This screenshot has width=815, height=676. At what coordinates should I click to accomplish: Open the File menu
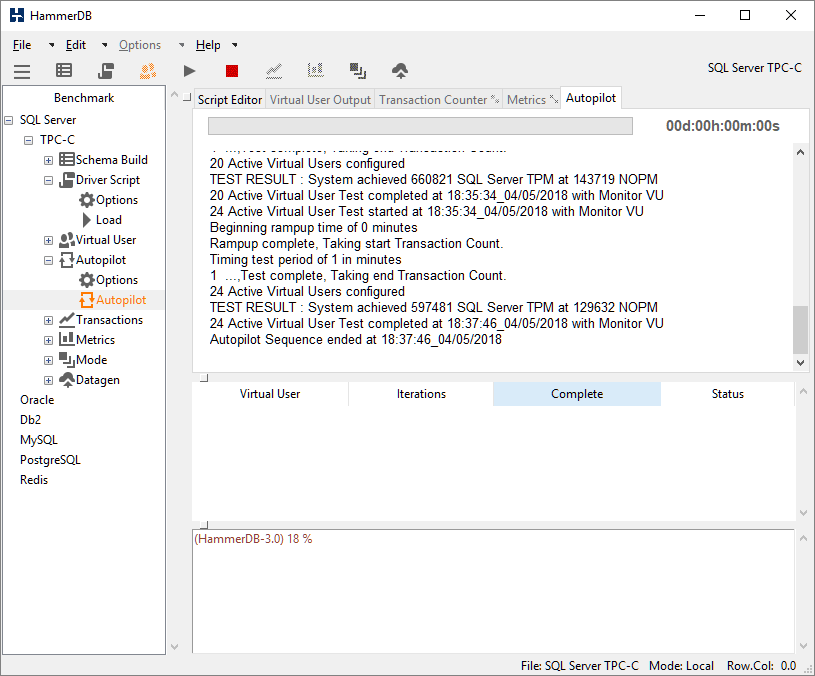tap(22, 45)
